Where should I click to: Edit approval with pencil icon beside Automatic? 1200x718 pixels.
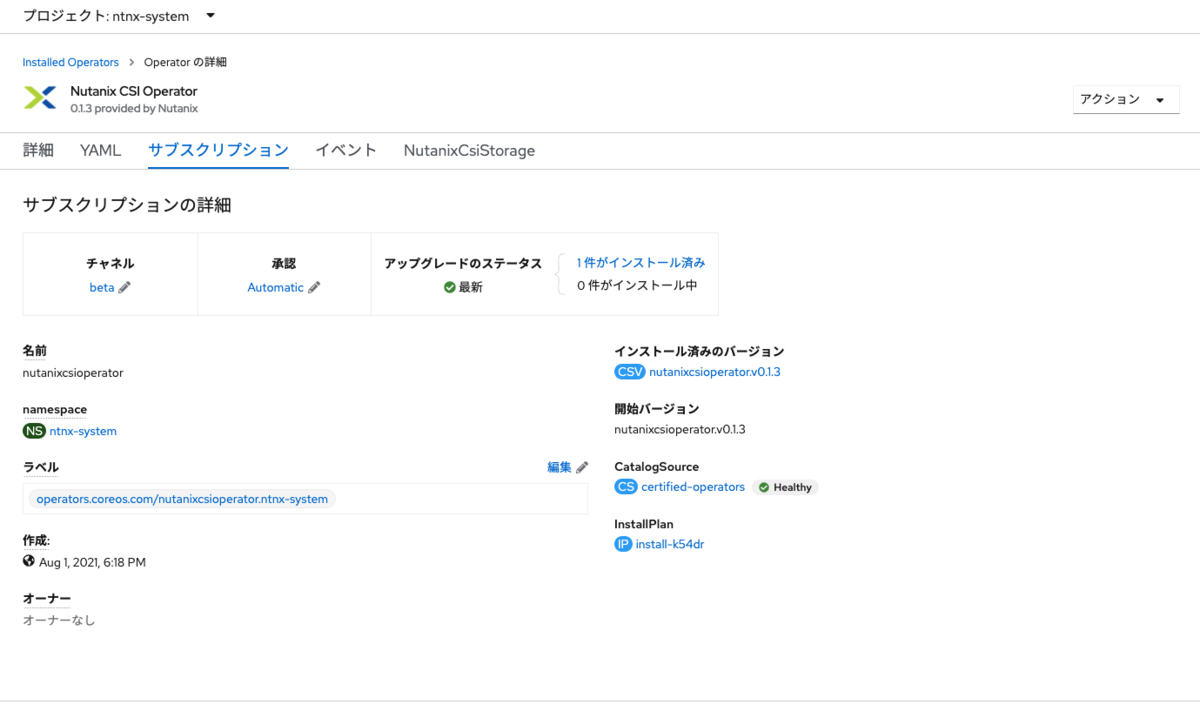coord(314,287)
